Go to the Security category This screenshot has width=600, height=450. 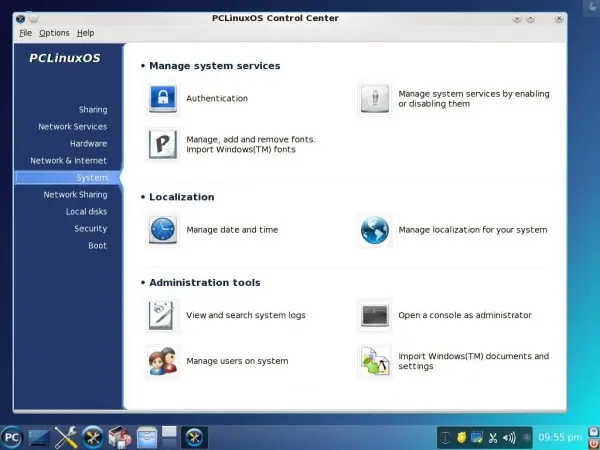[90, 229]
